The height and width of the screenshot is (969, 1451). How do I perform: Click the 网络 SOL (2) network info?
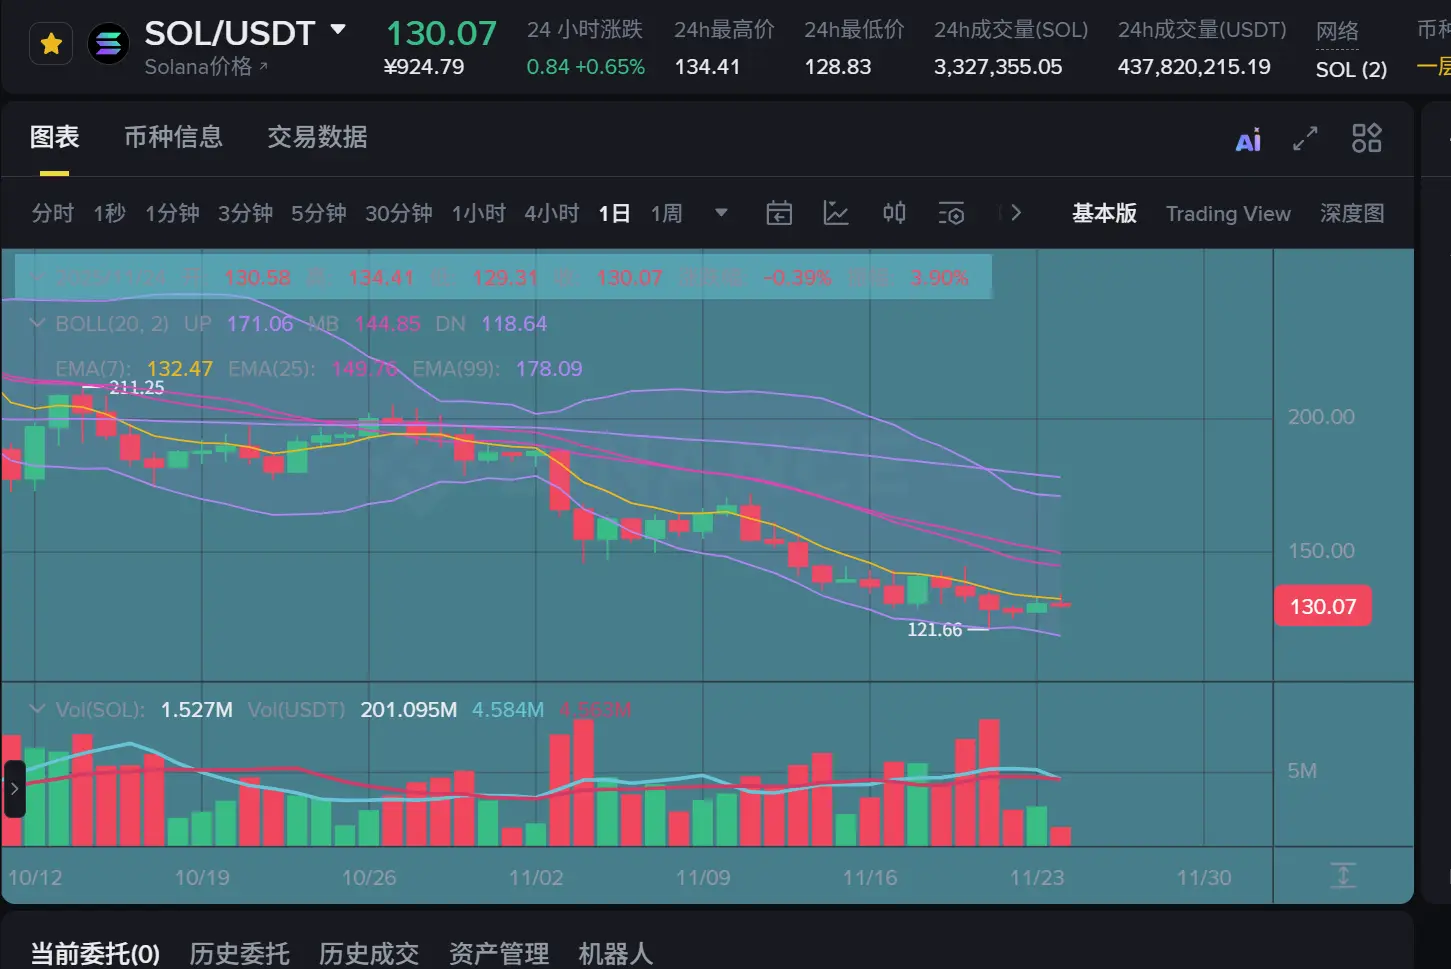(1351, 51)
